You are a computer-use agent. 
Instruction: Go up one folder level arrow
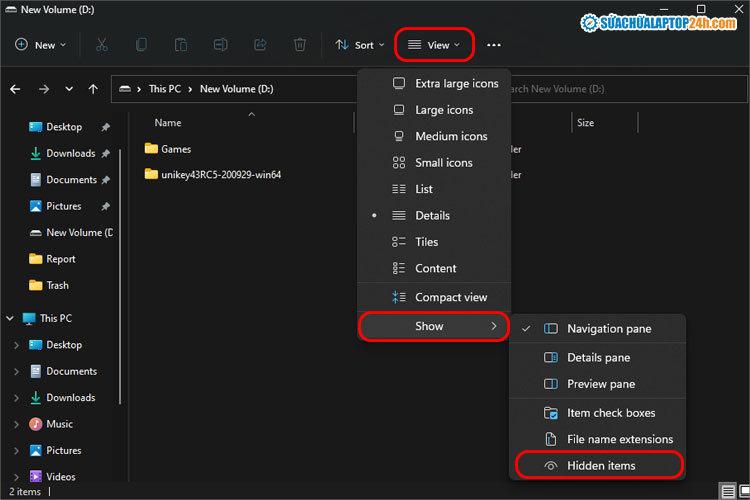click(x=93, y=89)
